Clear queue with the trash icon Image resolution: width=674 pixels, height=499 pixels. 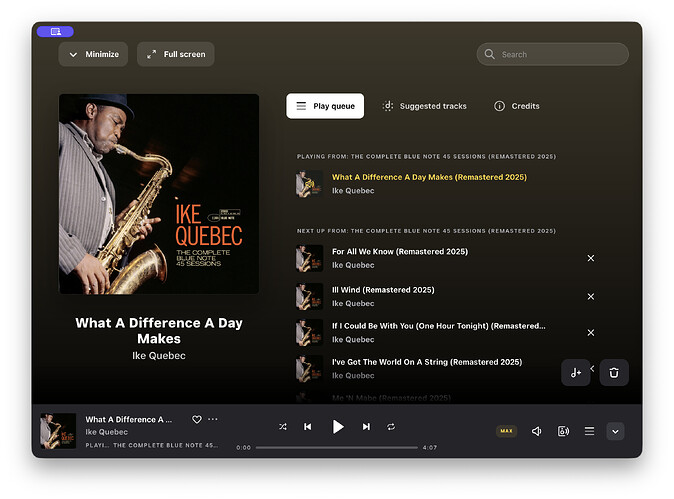tap(614, 373)
